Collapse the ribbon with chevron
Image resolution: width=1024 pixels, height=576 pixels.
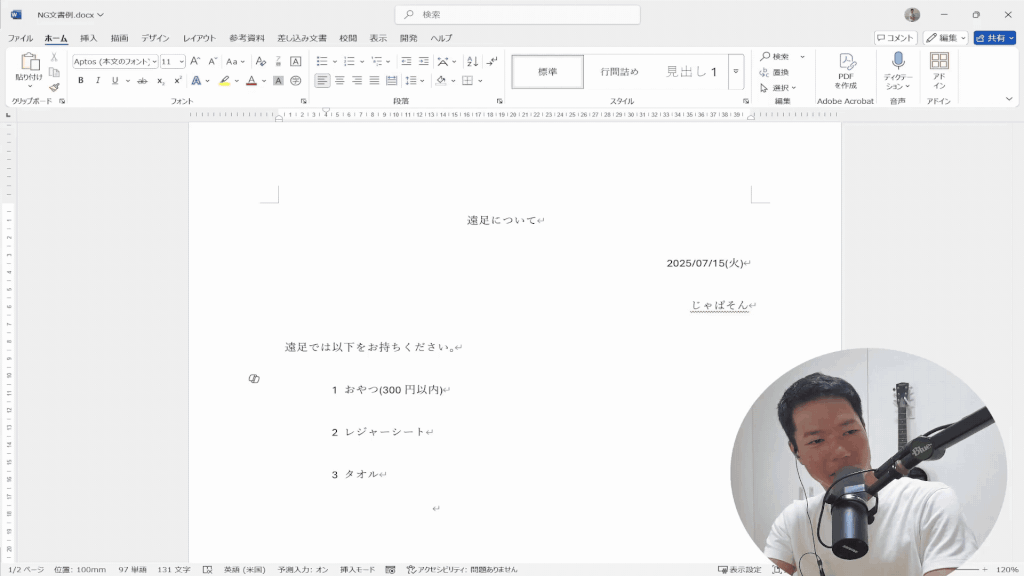coord(1009,99)
